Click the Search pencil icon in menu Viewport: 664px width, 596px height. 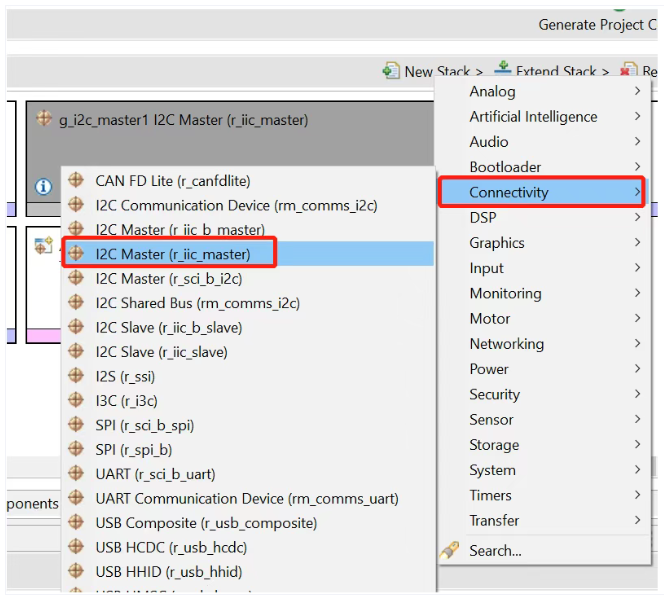pyautogui.click(x=450, y=550)
